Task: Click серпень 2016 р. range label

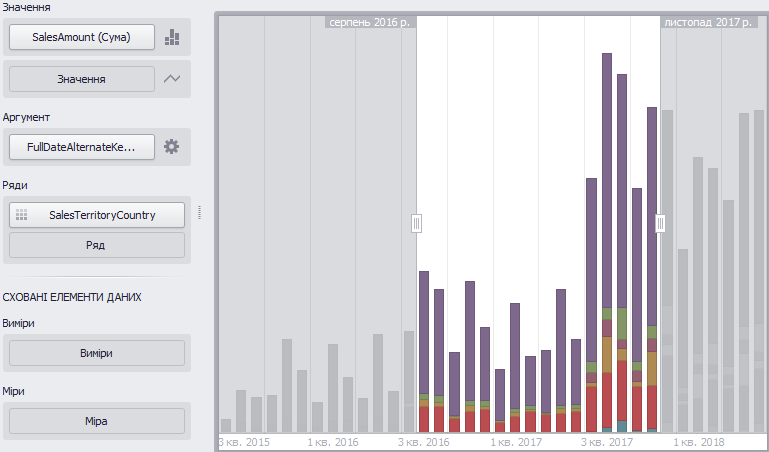Action: click(x=369, y=22)
